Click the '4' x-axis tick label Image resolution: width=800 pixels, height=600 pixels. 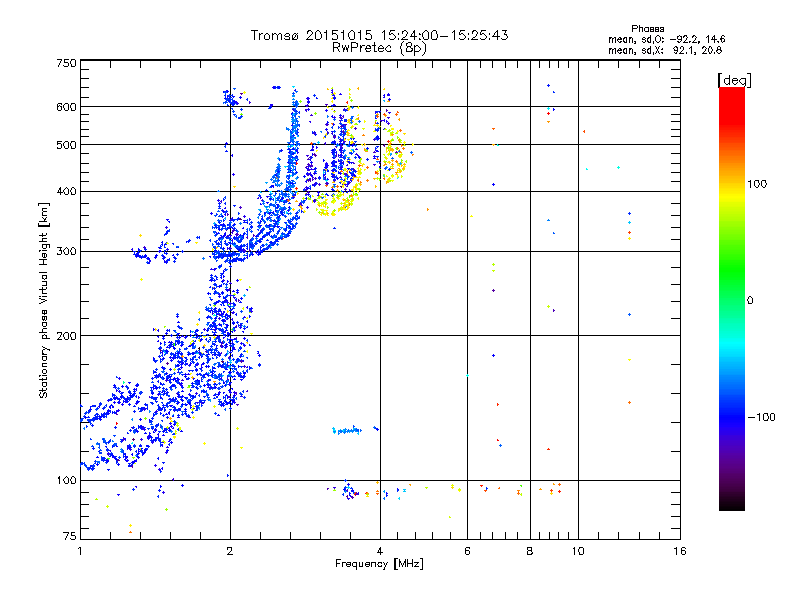pyautogui.click(x=380, y=551)
